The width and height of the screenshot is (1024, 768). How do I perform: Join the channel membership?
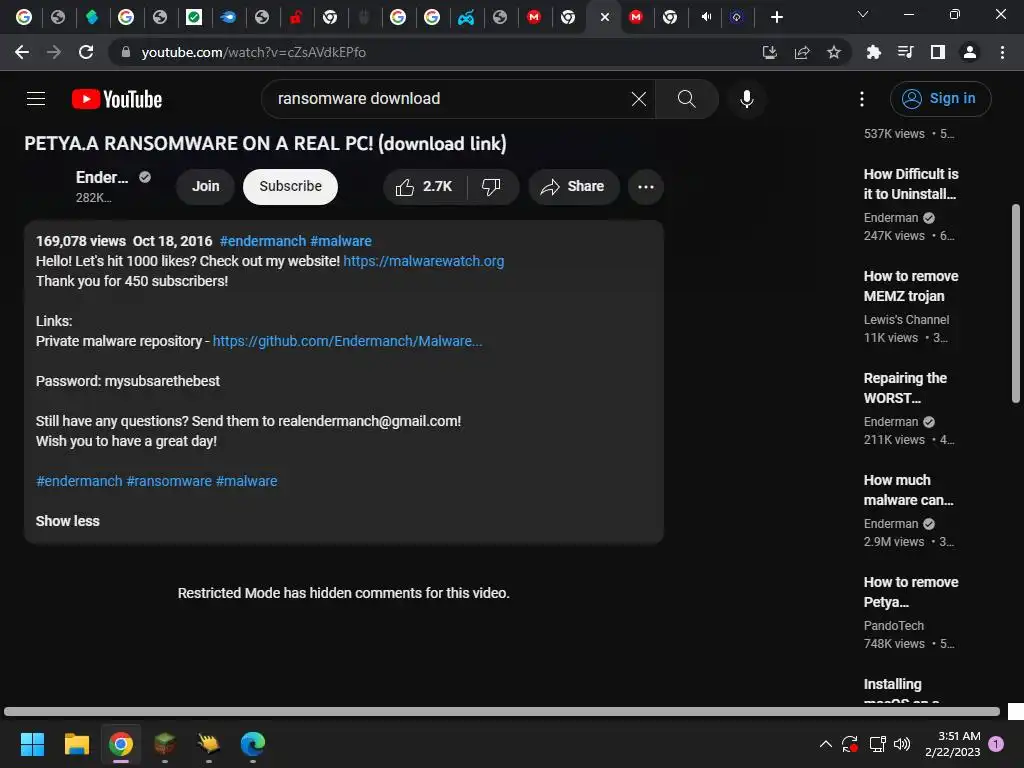point(206,187)
